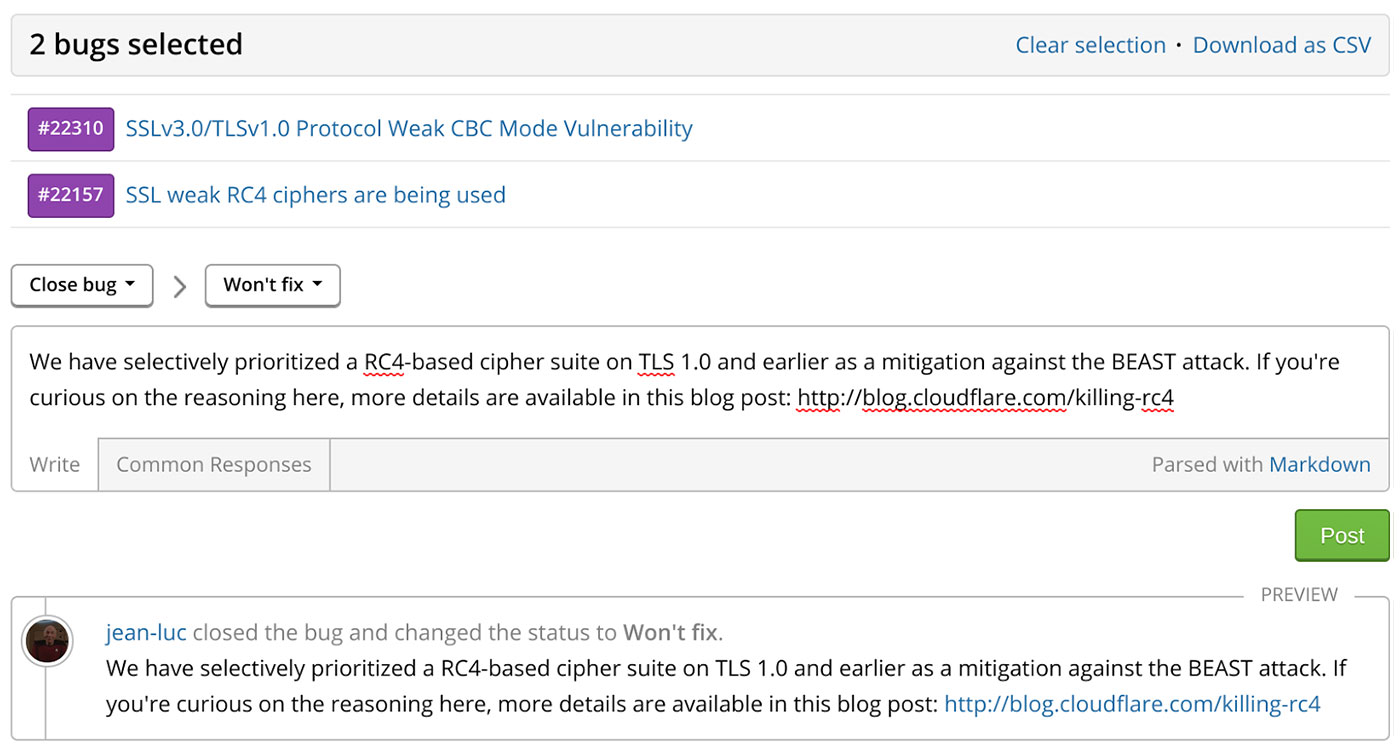1400x756 pixels.
Task: Switch to the Common Responses tab
Action: (213, 464)
